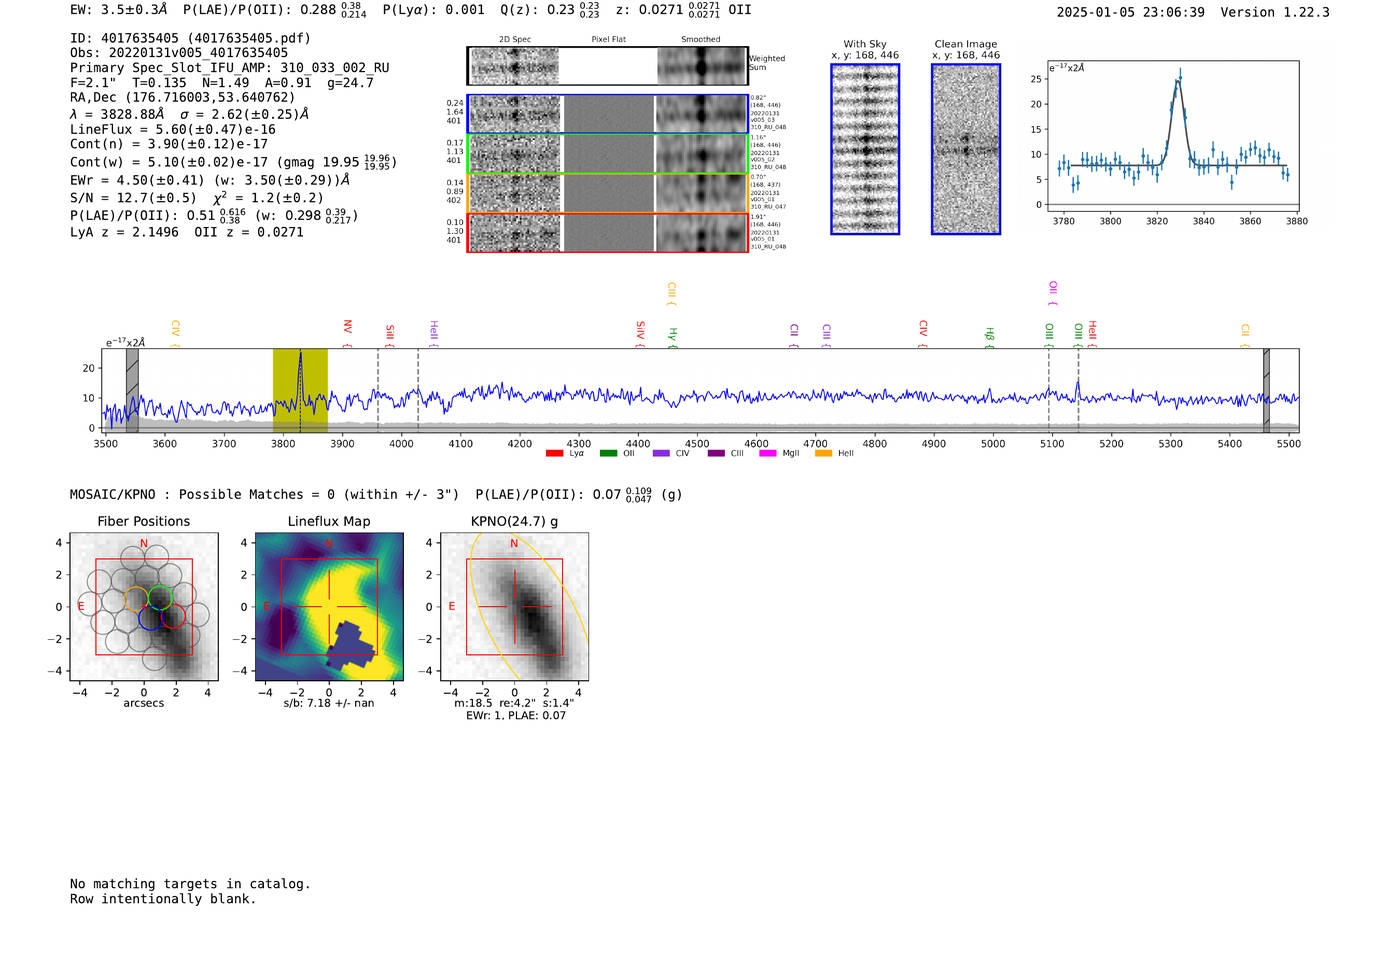
Task: Click 'No matching targets in catalog.' text
Action: point(190,884)
